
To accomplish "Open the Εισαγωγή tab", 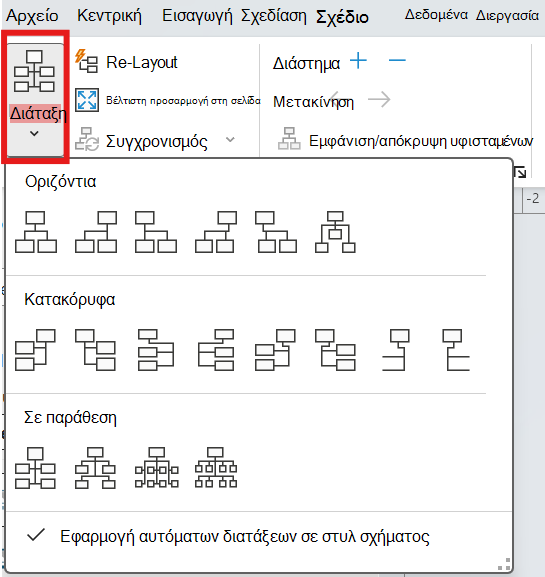I will click(x=197, y=16).
